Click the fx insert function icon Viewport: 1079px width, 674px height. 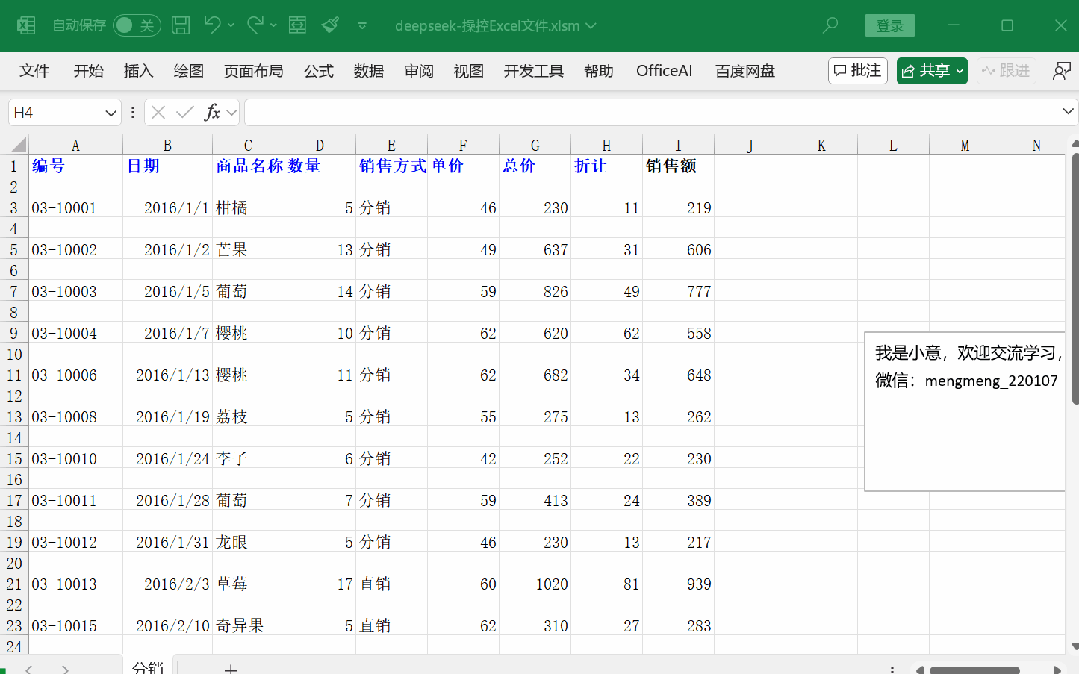click(x=212, y=112)
